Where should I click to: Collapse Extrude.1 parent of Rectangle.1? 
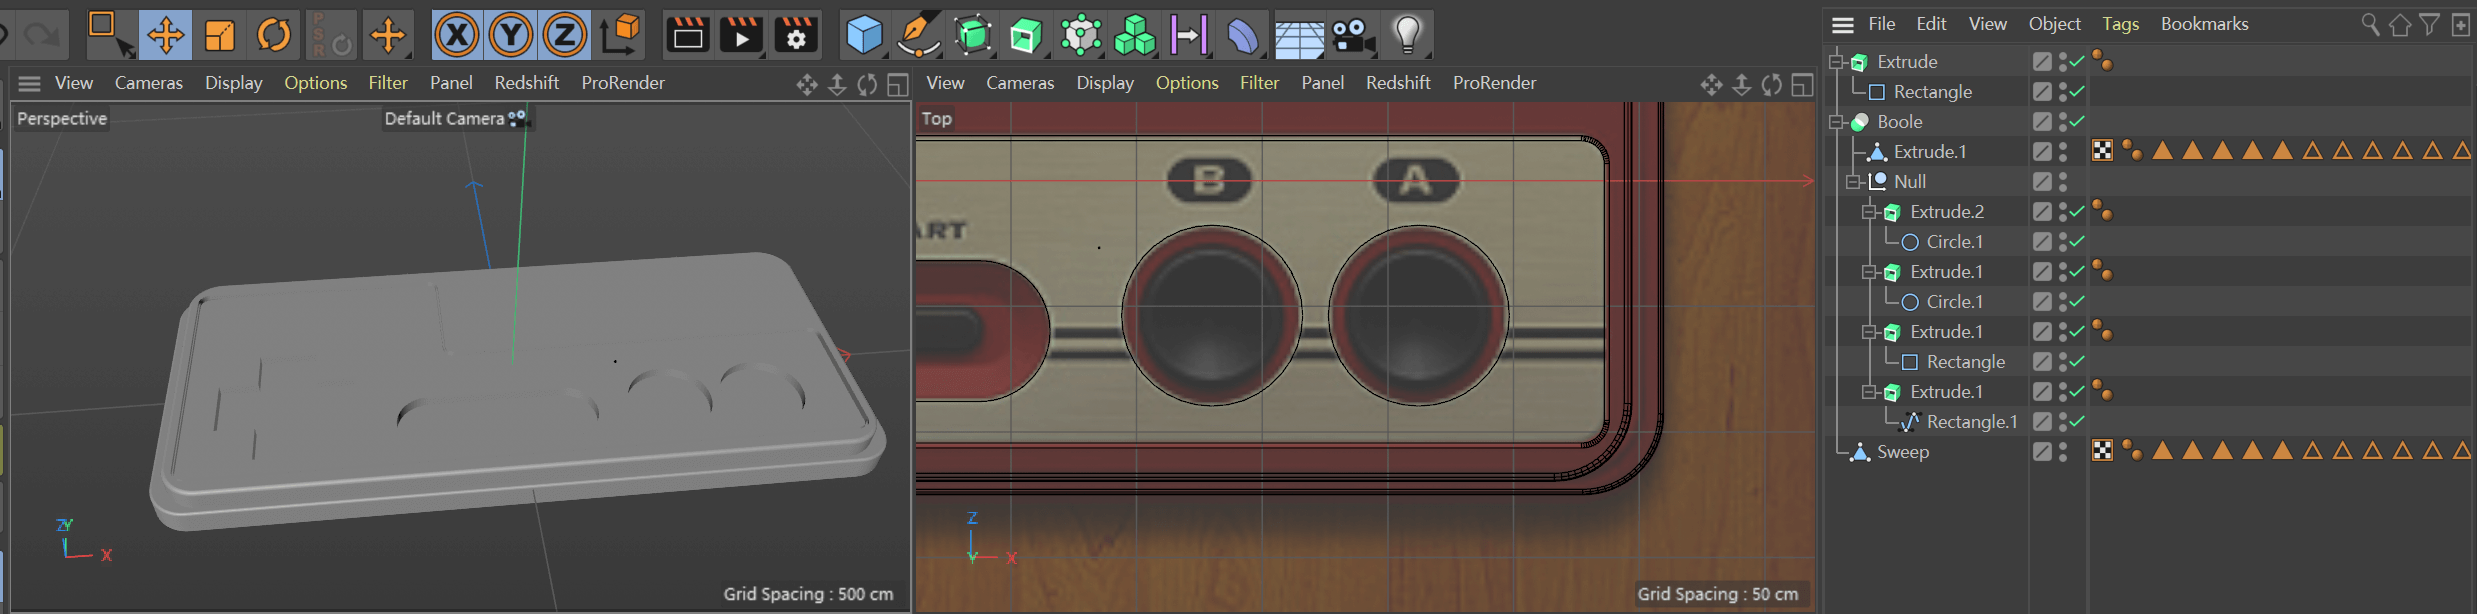click(x=1869, y=392)
